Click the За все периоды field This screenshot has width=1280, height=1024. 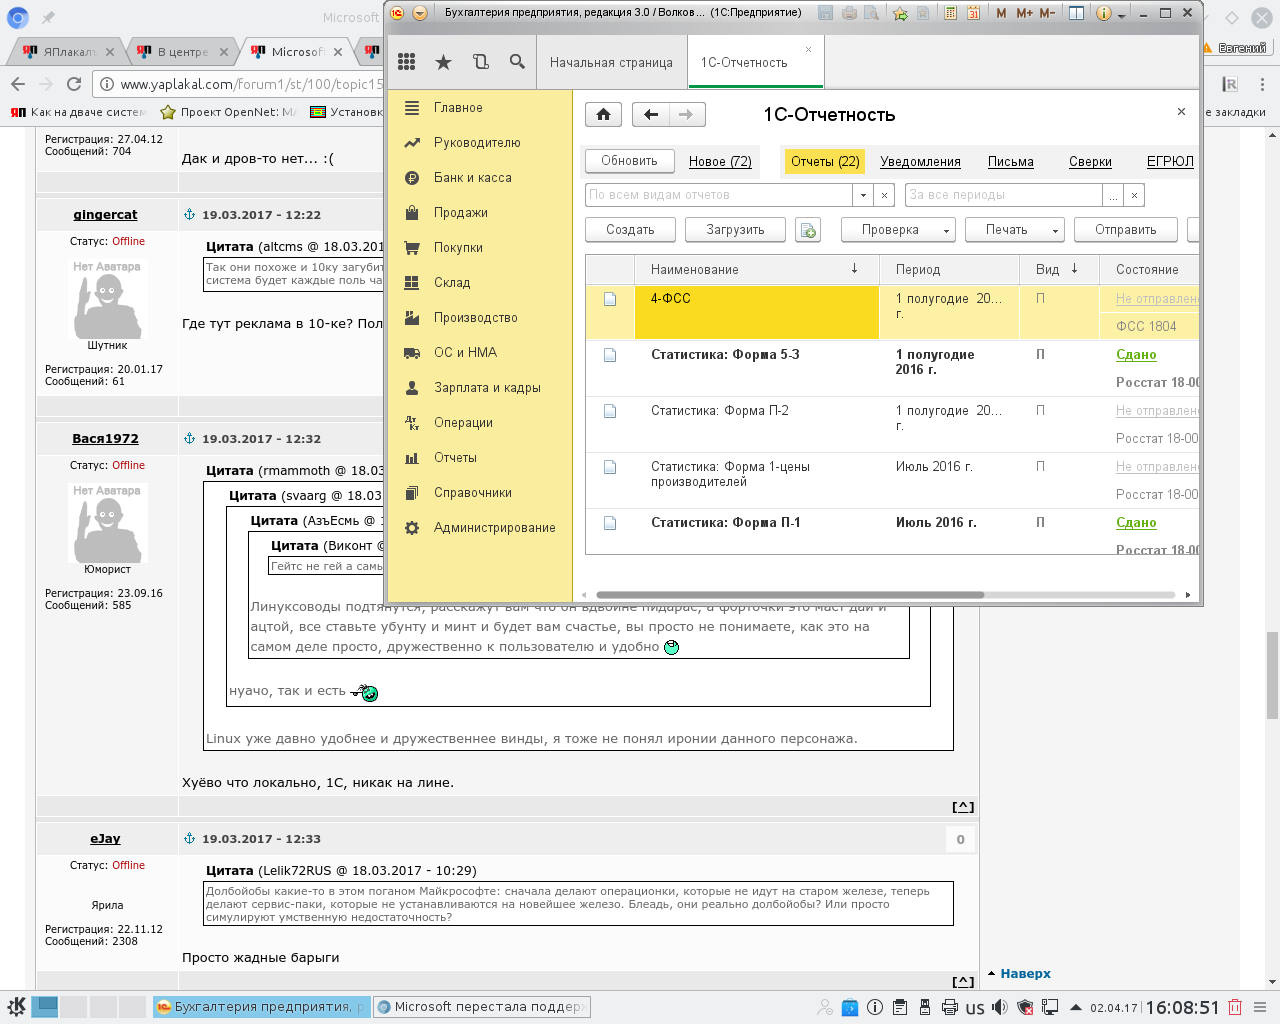pos(1004,195)
